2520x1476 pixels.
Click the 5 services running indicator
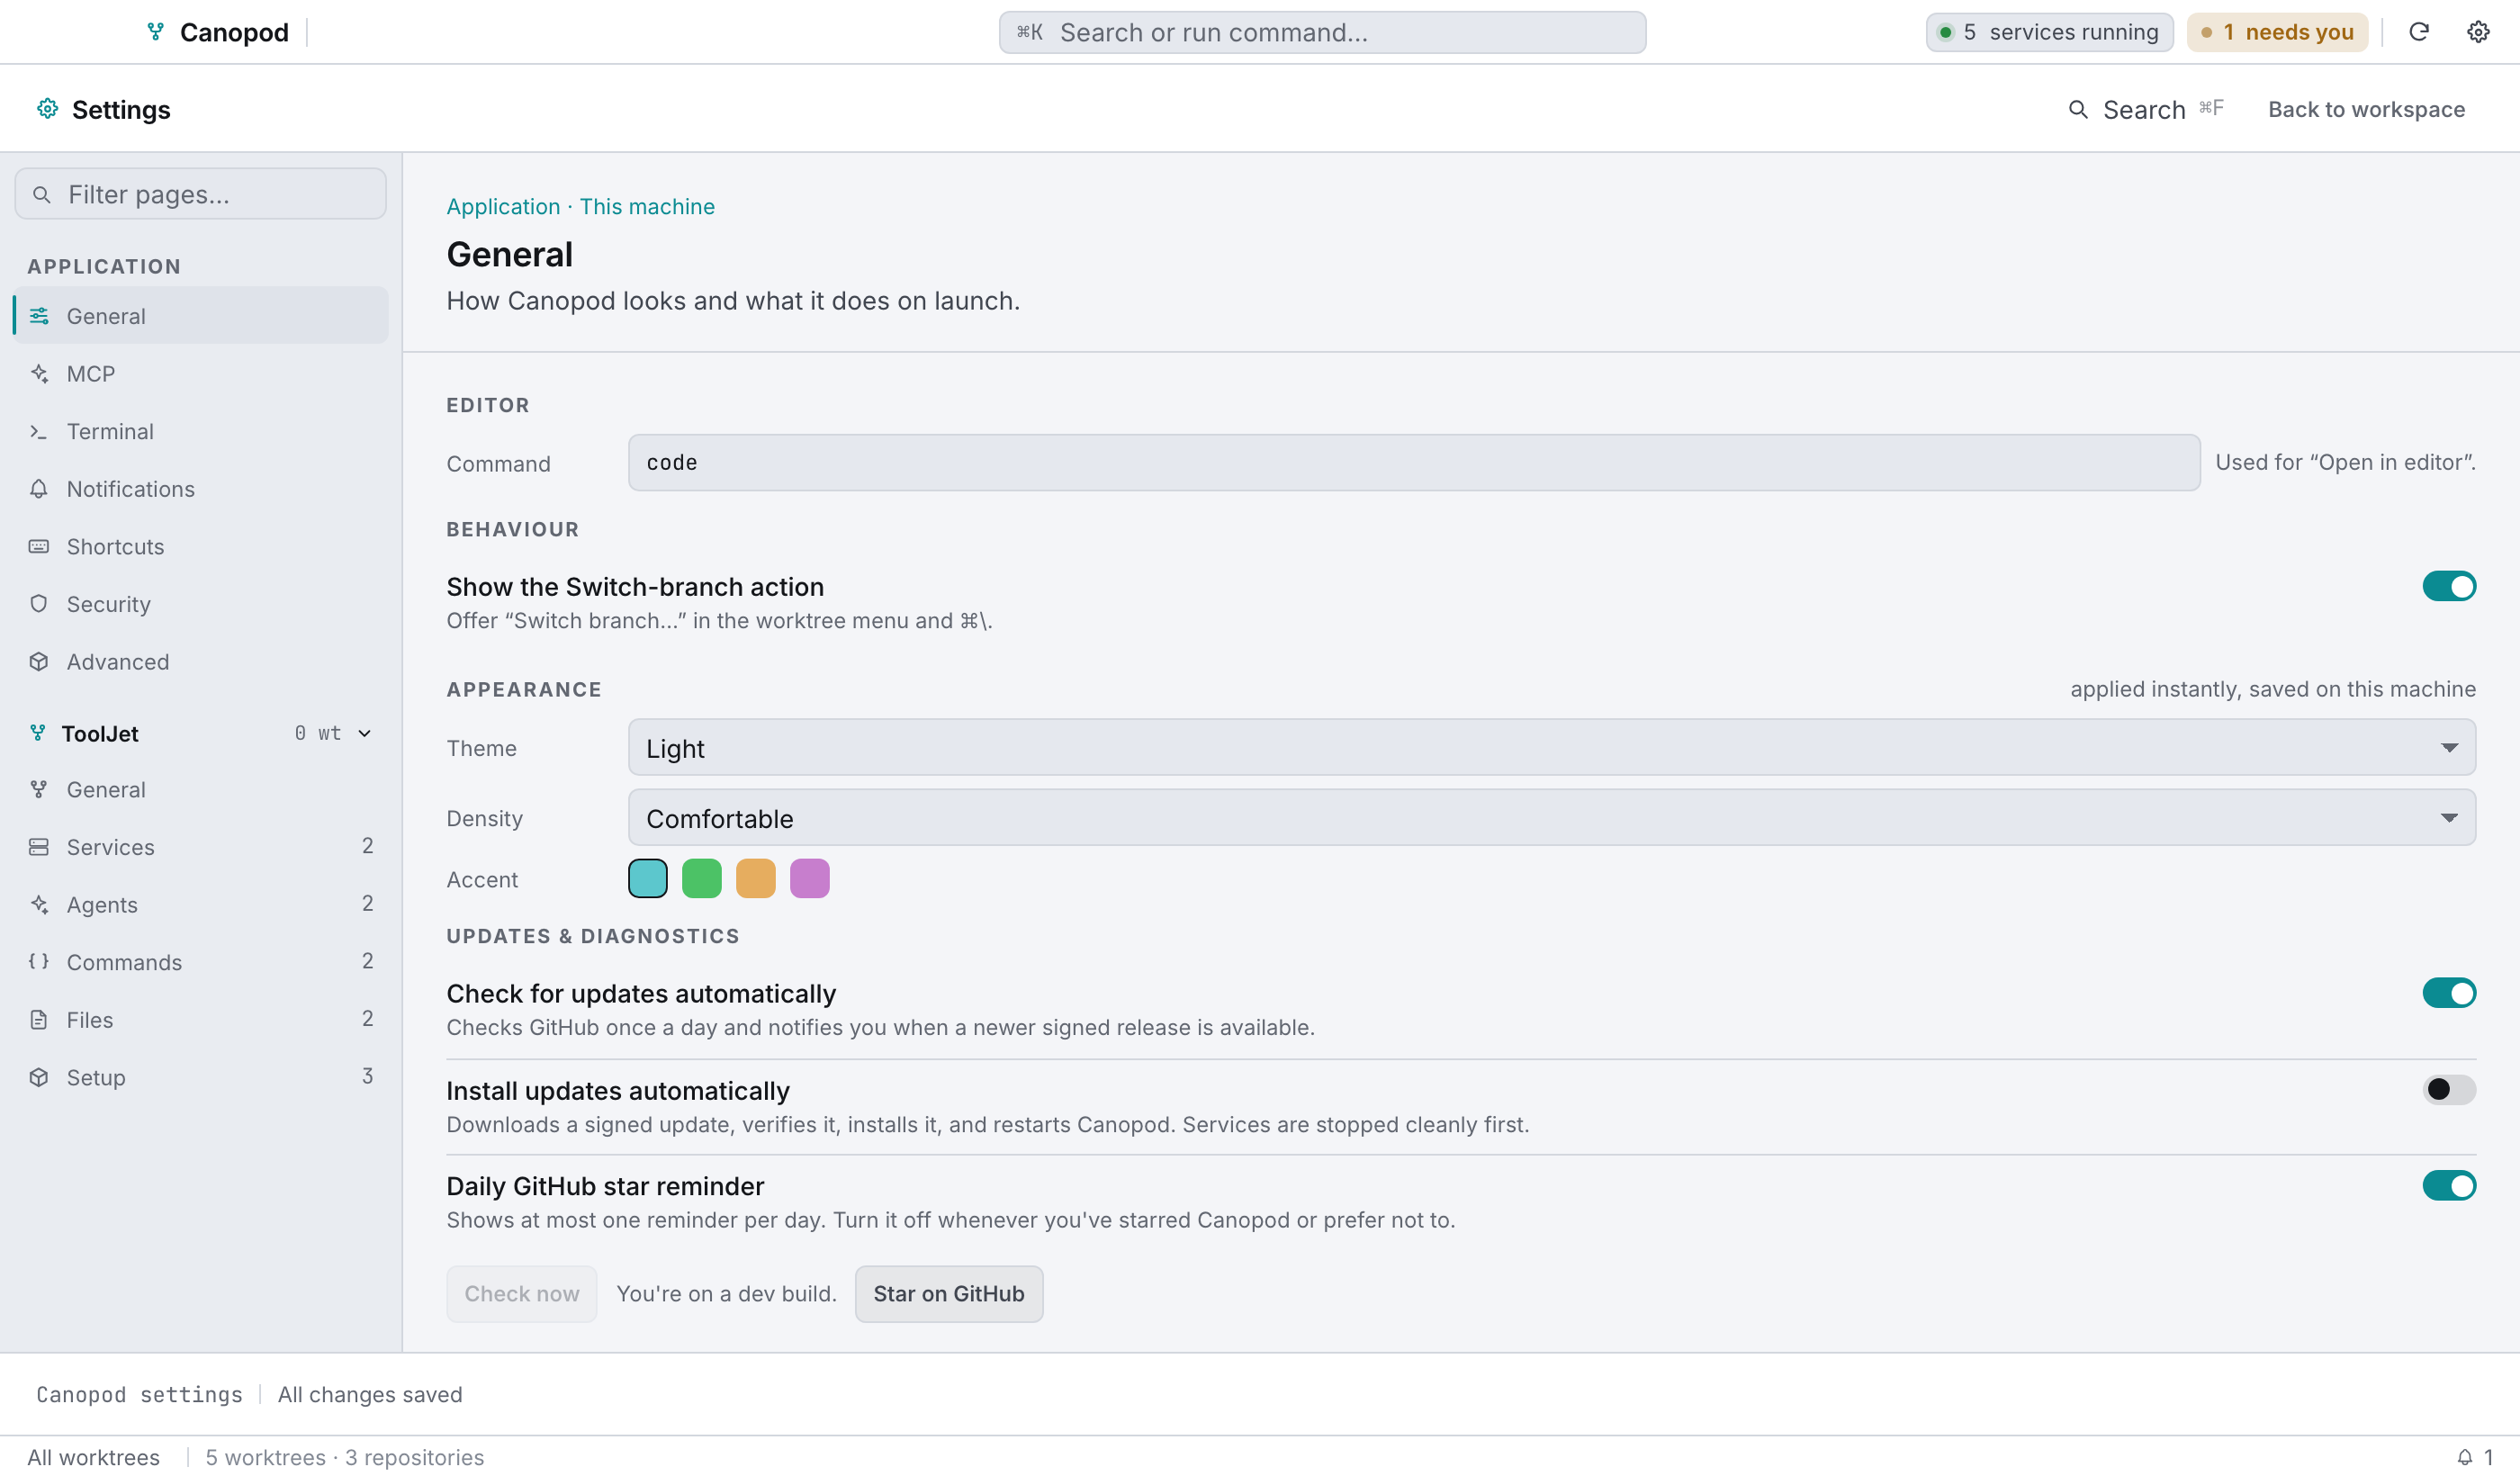pos(2049,32)
